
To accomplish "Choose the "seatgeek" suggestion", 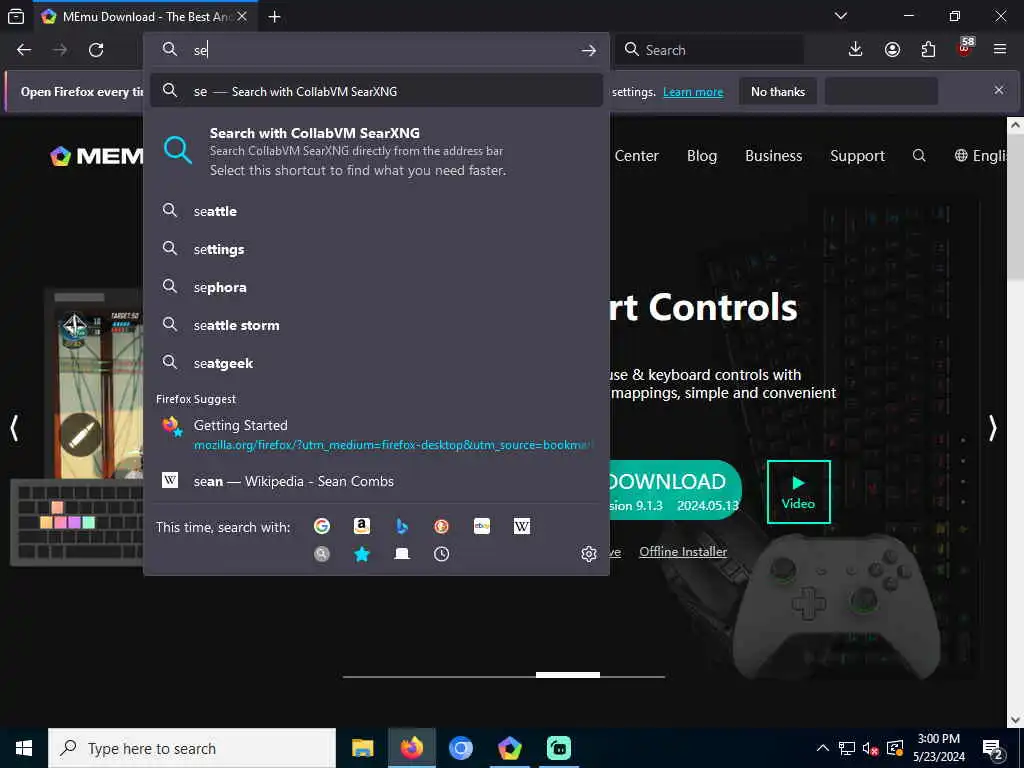I will click(x=376, y=362).
